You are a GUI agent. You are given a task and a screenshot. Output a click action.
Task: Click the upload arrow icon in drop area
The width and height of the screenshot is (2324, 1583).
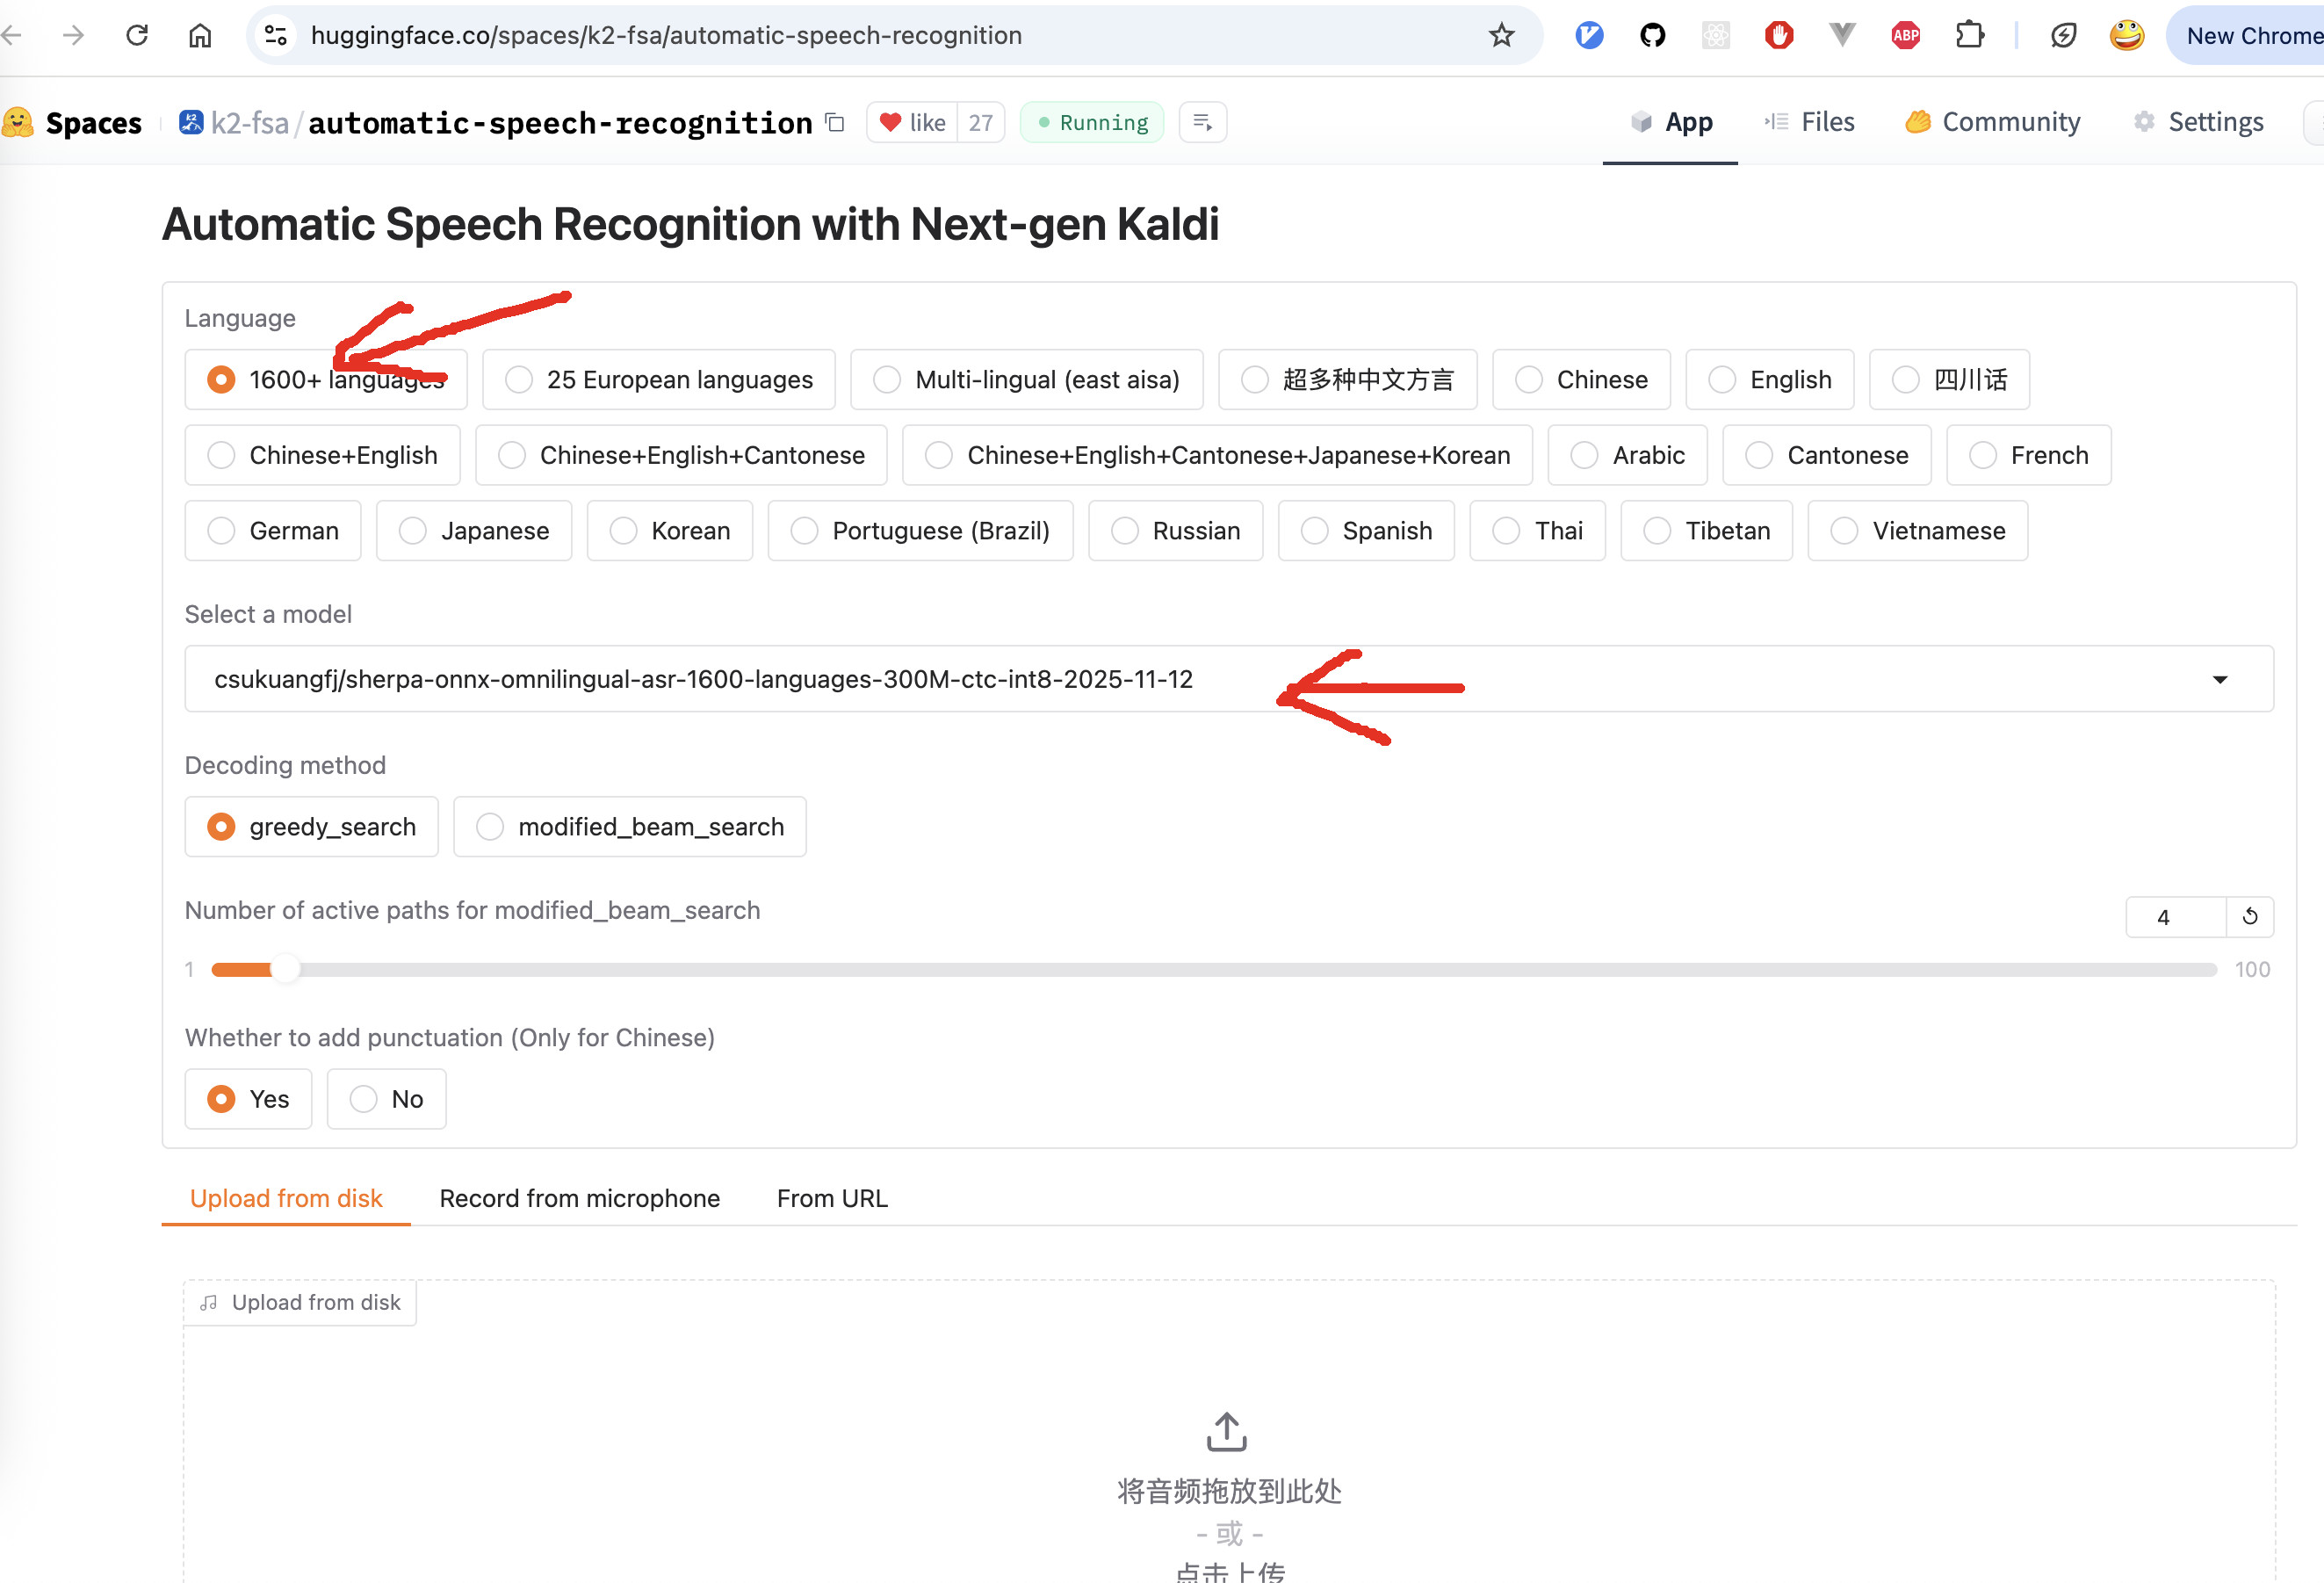coord(1227,1431)
